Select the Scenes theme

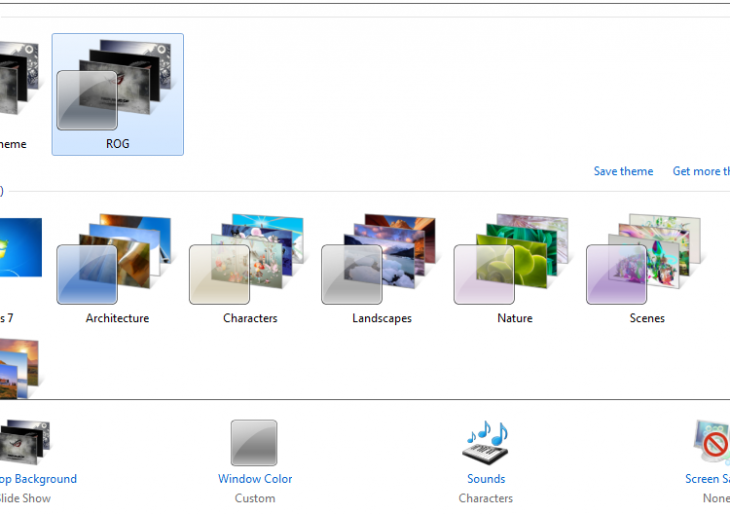644,259
